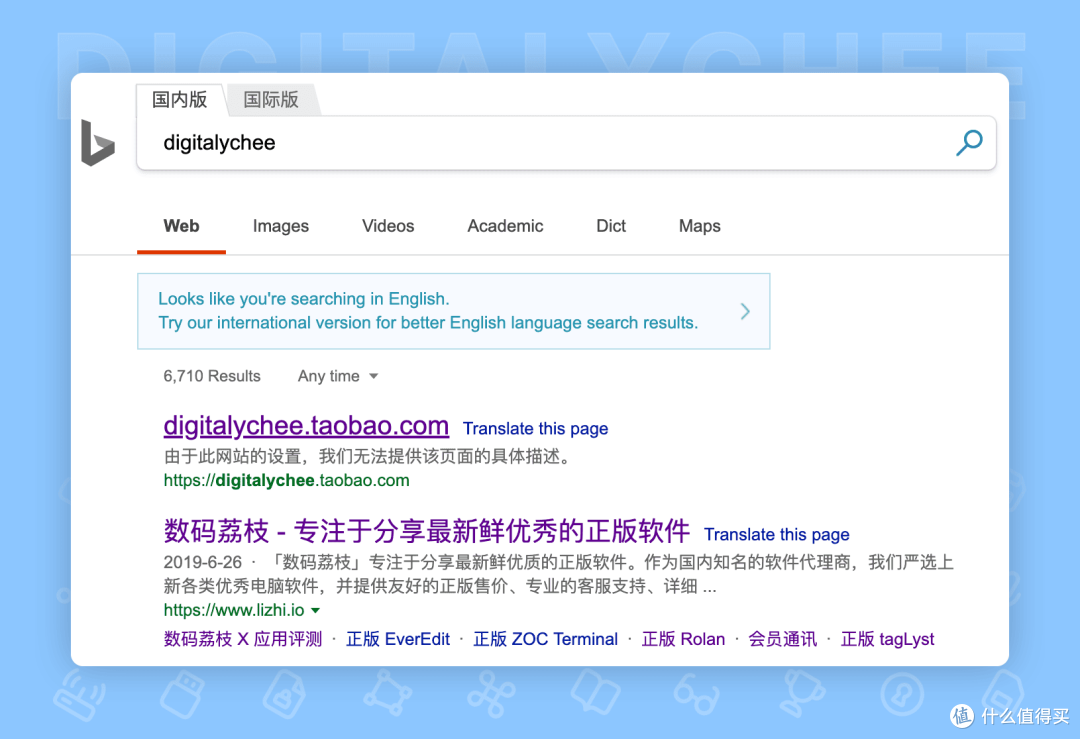Translate the 数码荔枝 result page
The height and width of the screenshot is (739, 1080).
776,534
